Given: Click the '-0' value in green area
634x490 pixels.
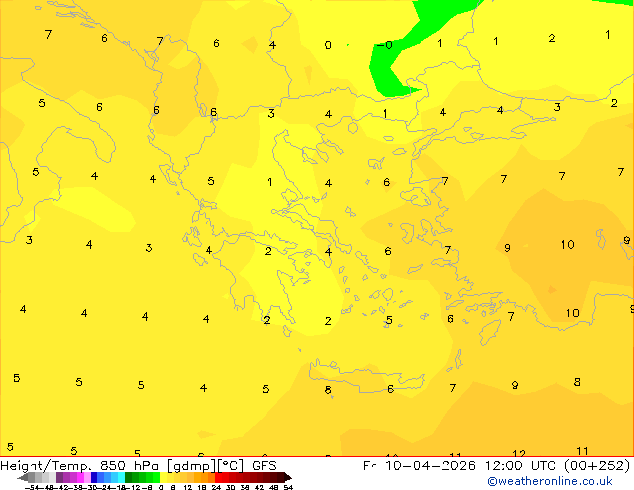Looking at the screenshot, I should 385,44.
